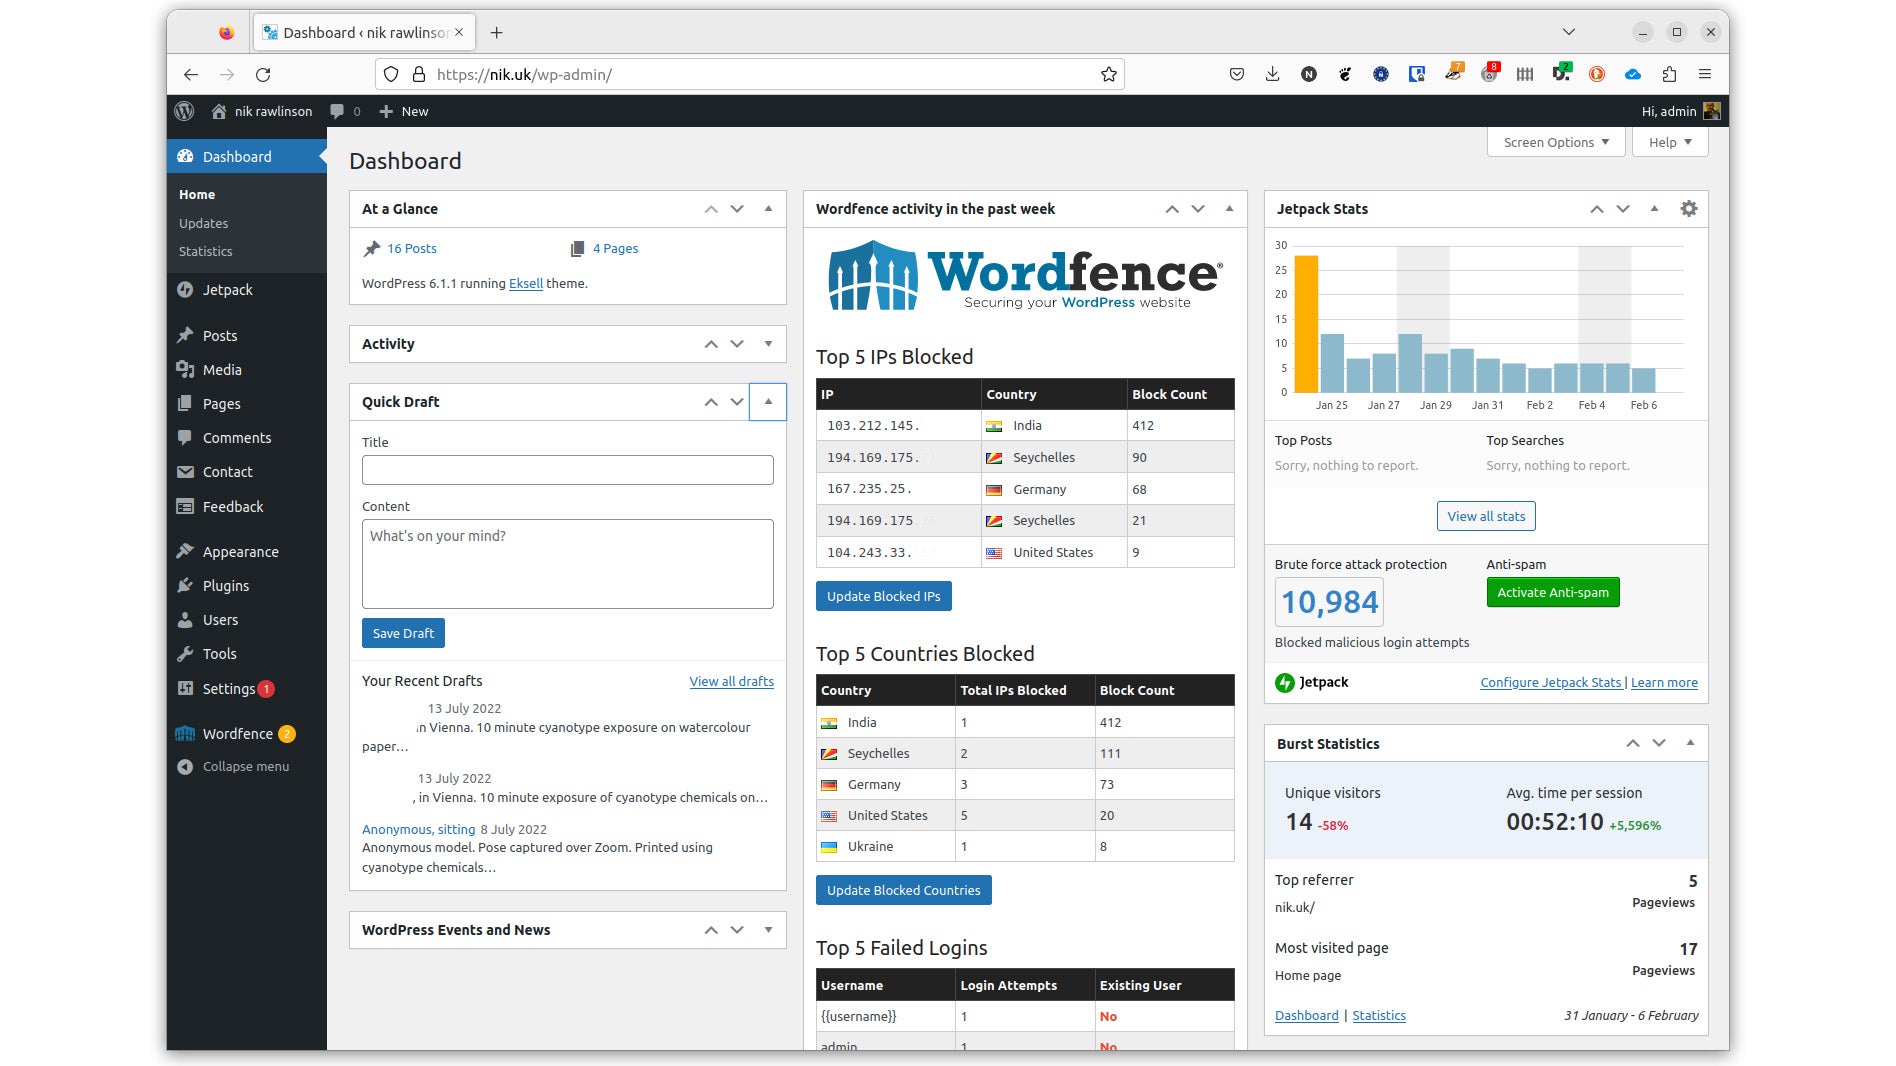Open Burst Statistics link at bottom

click(1379, 1016)
